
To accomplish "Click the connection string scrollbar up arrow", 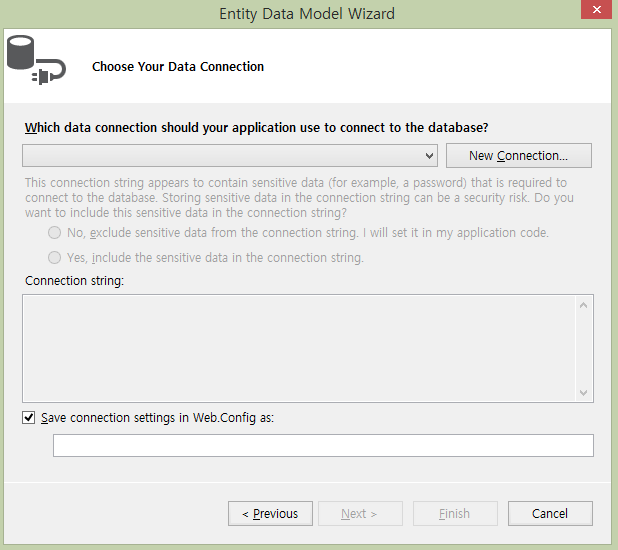I will (584, 306).
